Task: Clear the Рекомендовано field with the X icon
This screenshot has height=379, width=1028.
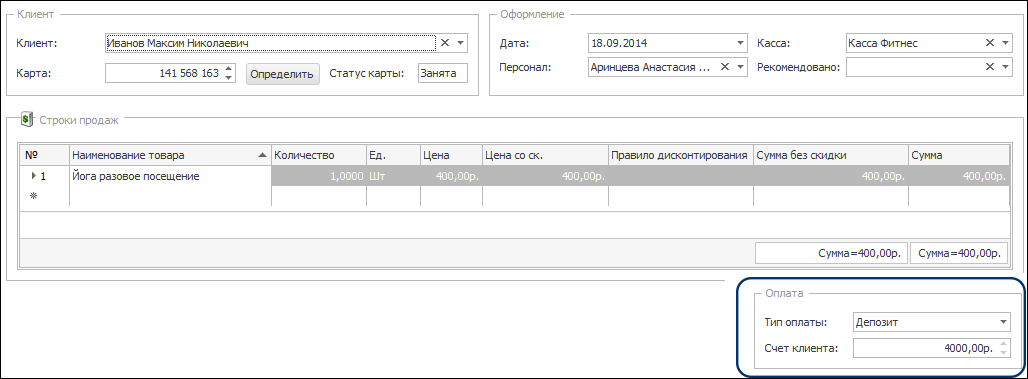Action: coord(990,66)
